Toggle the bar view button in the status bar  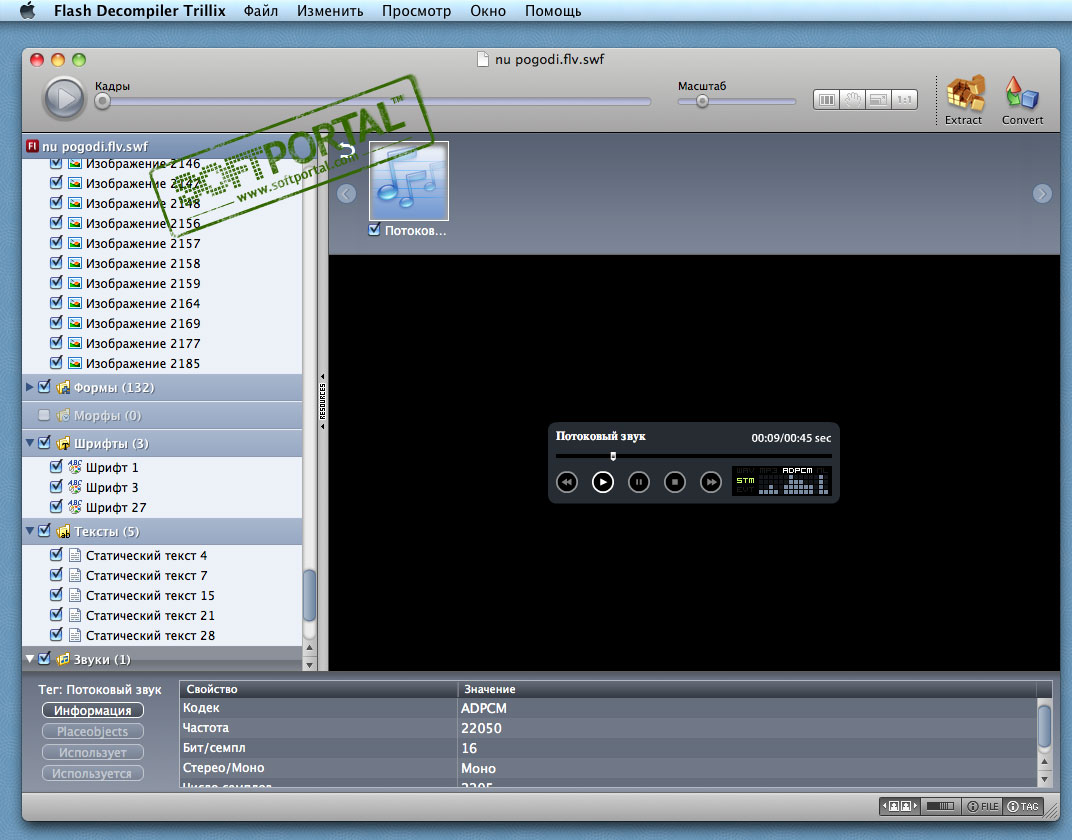(941, 807)
